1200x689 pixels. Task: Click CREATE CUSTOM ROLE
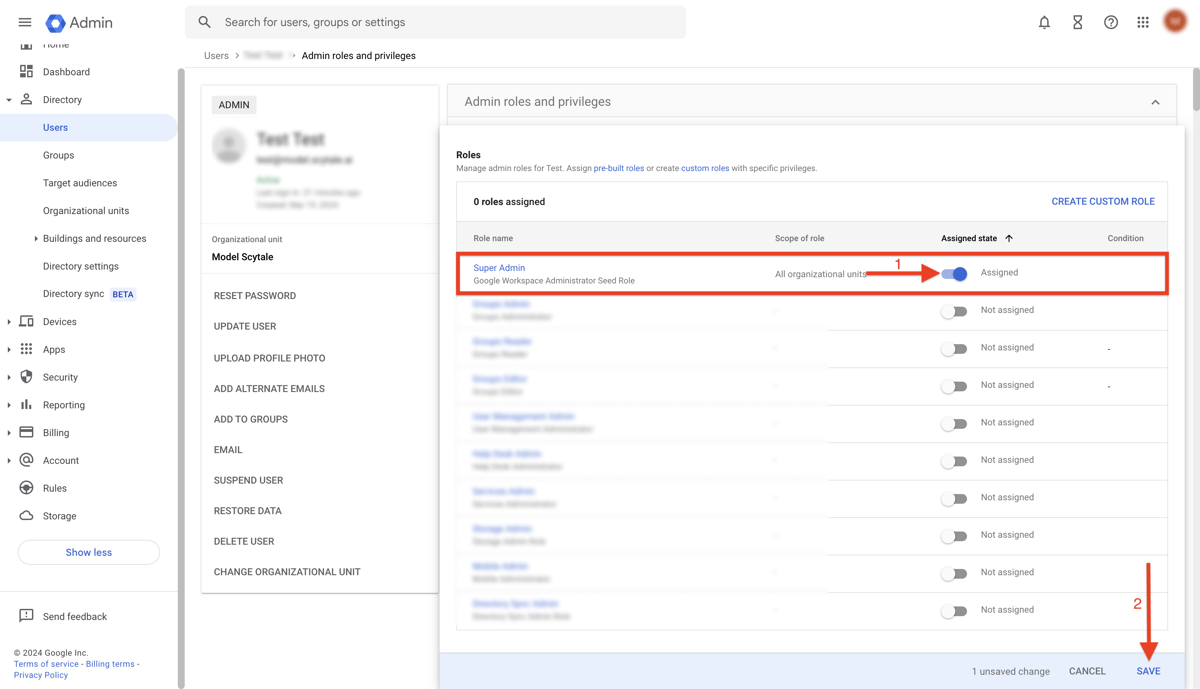tap(1104, 201)
